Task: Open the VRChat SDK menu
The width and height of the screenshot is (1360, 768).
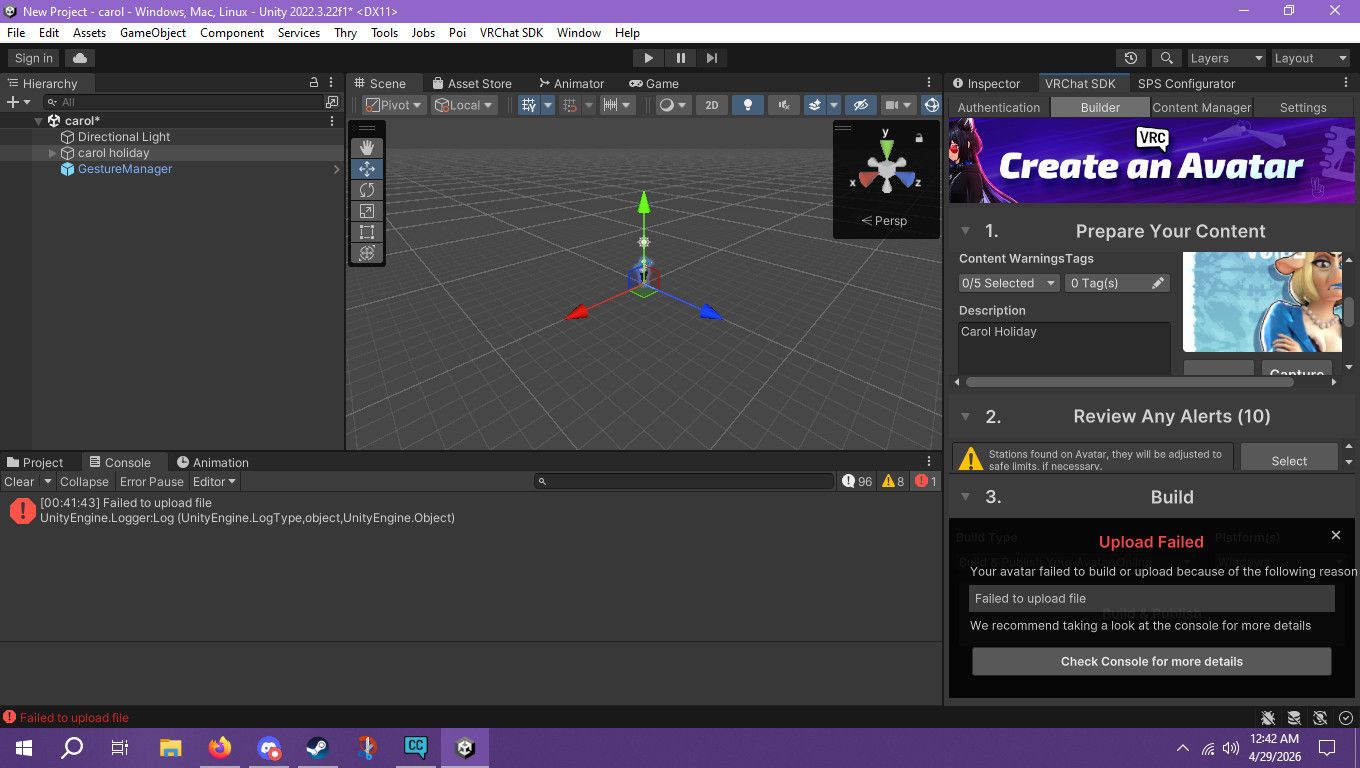Action: click(x=511, y=33)
